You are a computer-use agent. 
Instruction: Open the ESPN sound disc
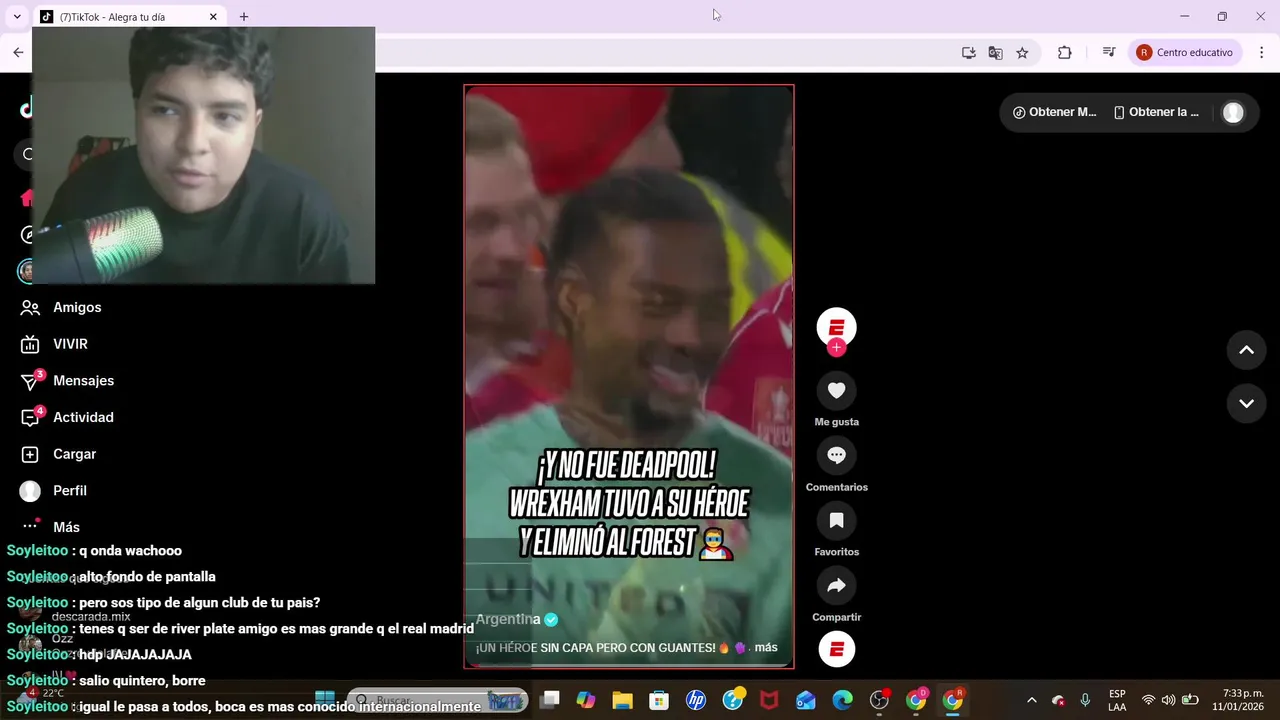[837, 650]
